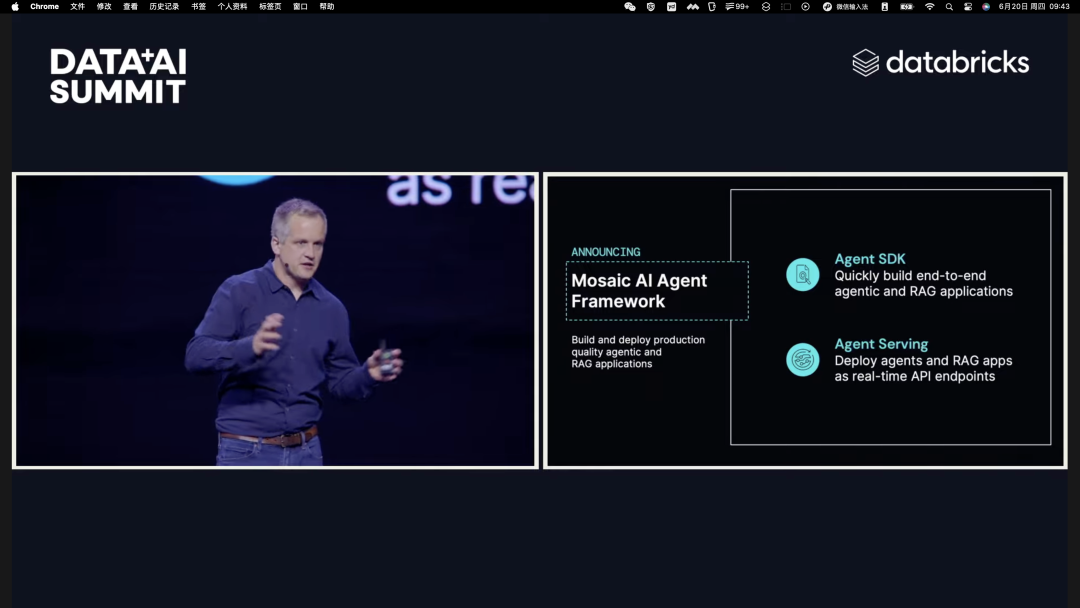Click the phone-shaped icon in menu bar

point(884,6)
